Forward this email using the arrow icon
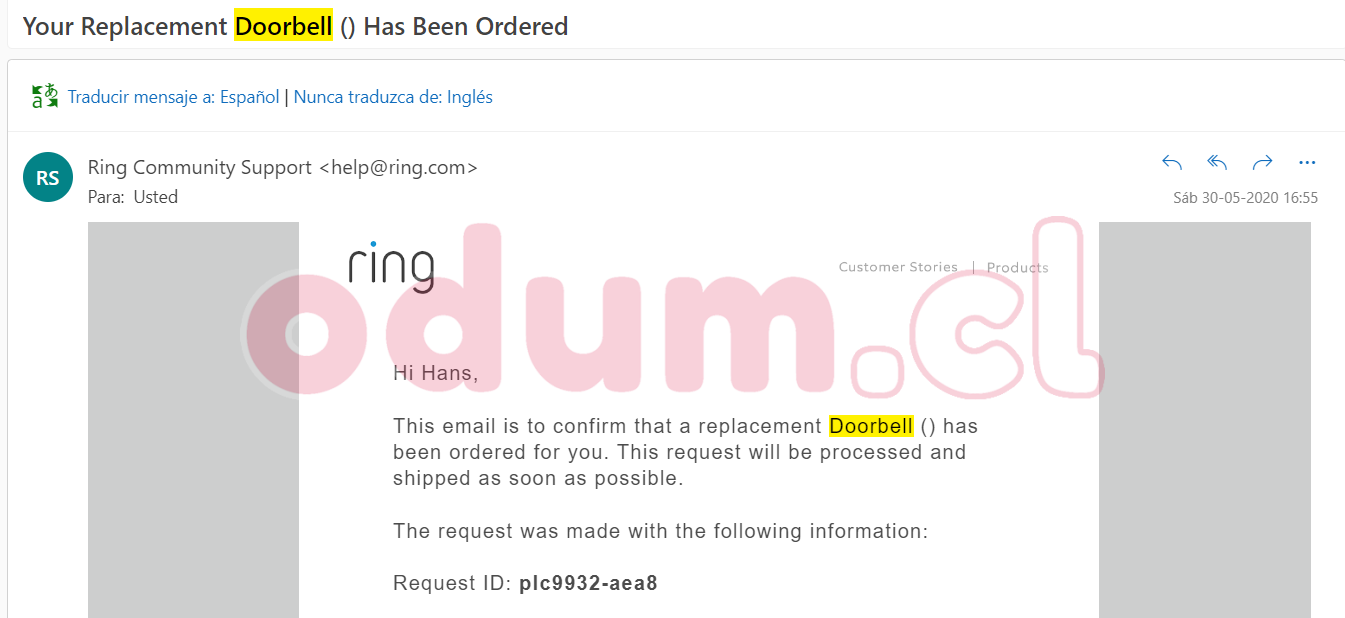Screen dimensions: 1345x618 1262,163
